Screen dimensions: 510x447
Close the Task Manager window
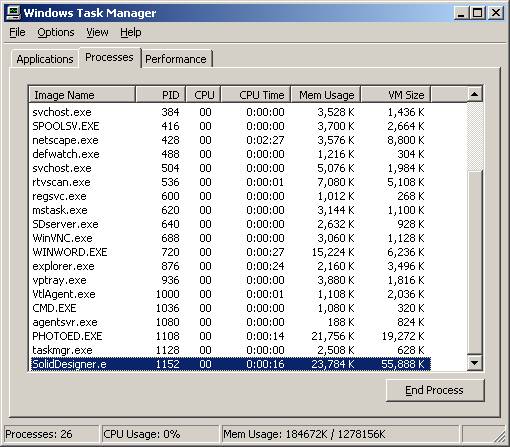point(496,13)
